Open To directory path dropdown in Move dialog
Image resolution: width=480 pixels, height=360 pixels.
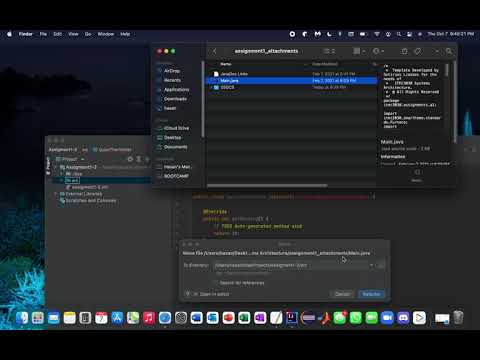click(x=371, y=266)
